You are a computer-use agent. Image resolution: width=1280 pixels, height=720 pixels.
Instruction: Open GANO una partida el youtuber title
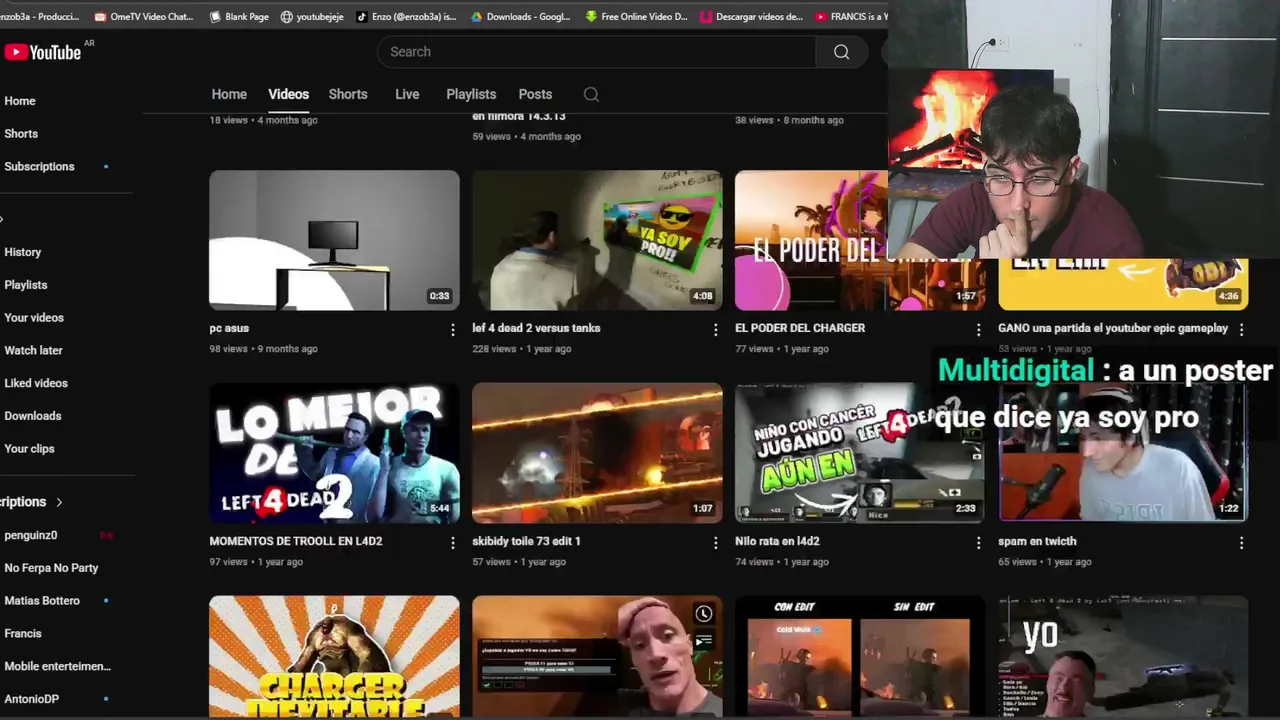[1113, 328]
